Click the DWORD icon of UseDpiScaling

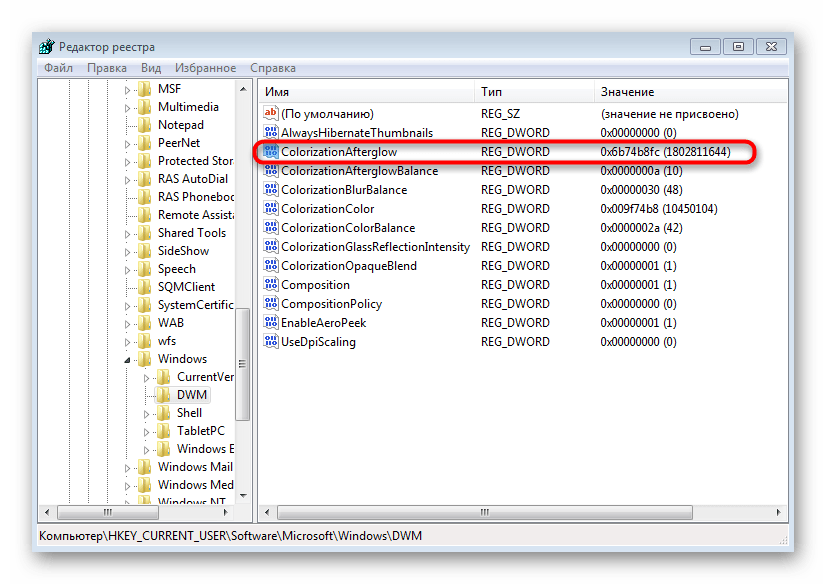pyautogui.click(x=271, y=341)
